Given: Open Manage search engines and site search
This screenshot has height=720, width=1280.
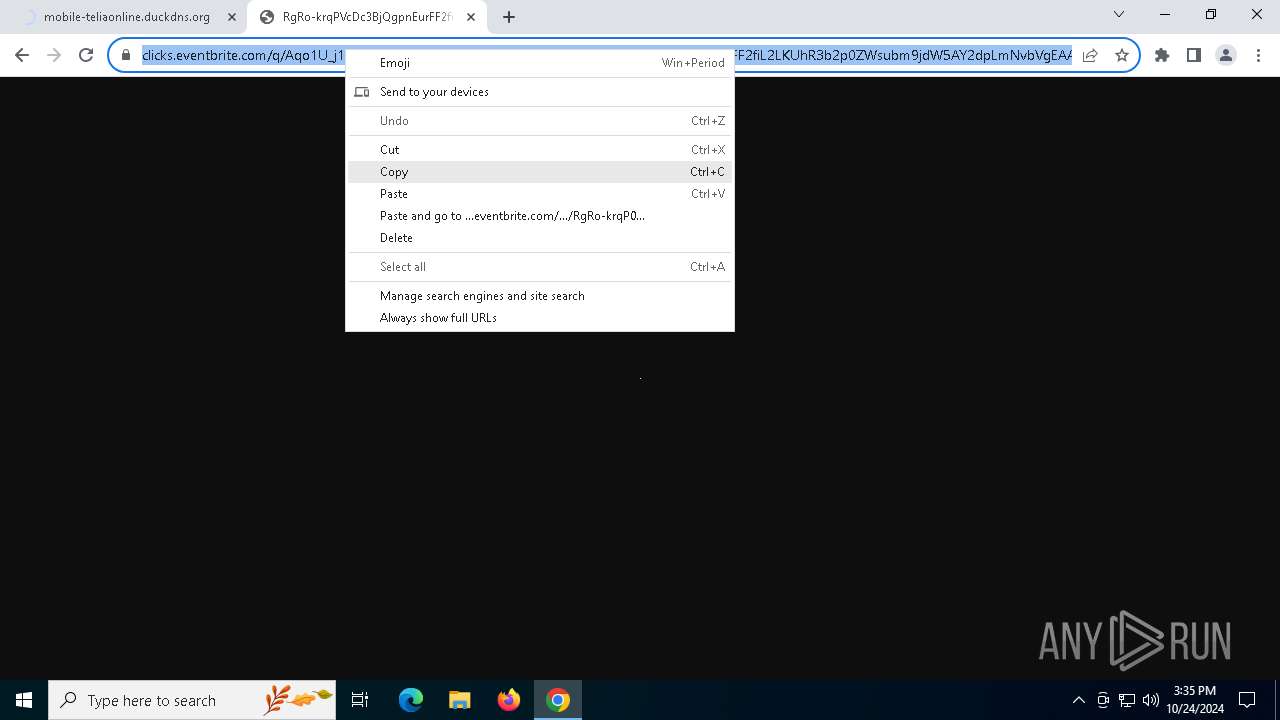Looking at the screenshot, I should point(540,296).
